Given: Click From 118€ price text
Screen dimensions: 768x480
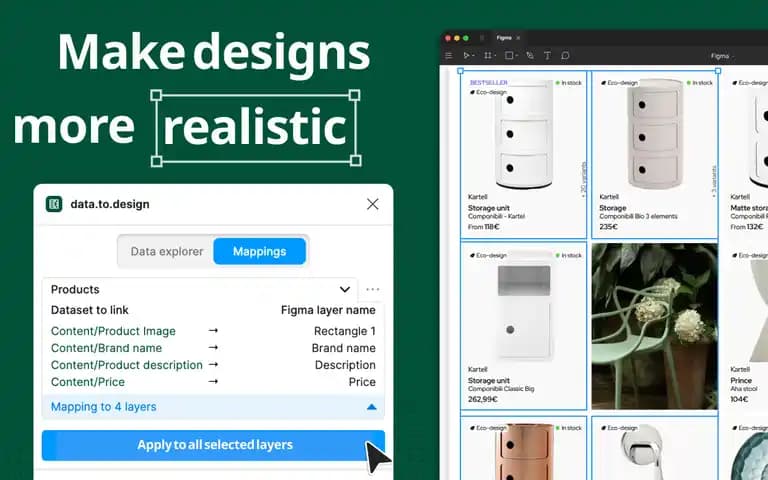Looking at the screenshot, I should pyautogui.click(x=483, y=227).
